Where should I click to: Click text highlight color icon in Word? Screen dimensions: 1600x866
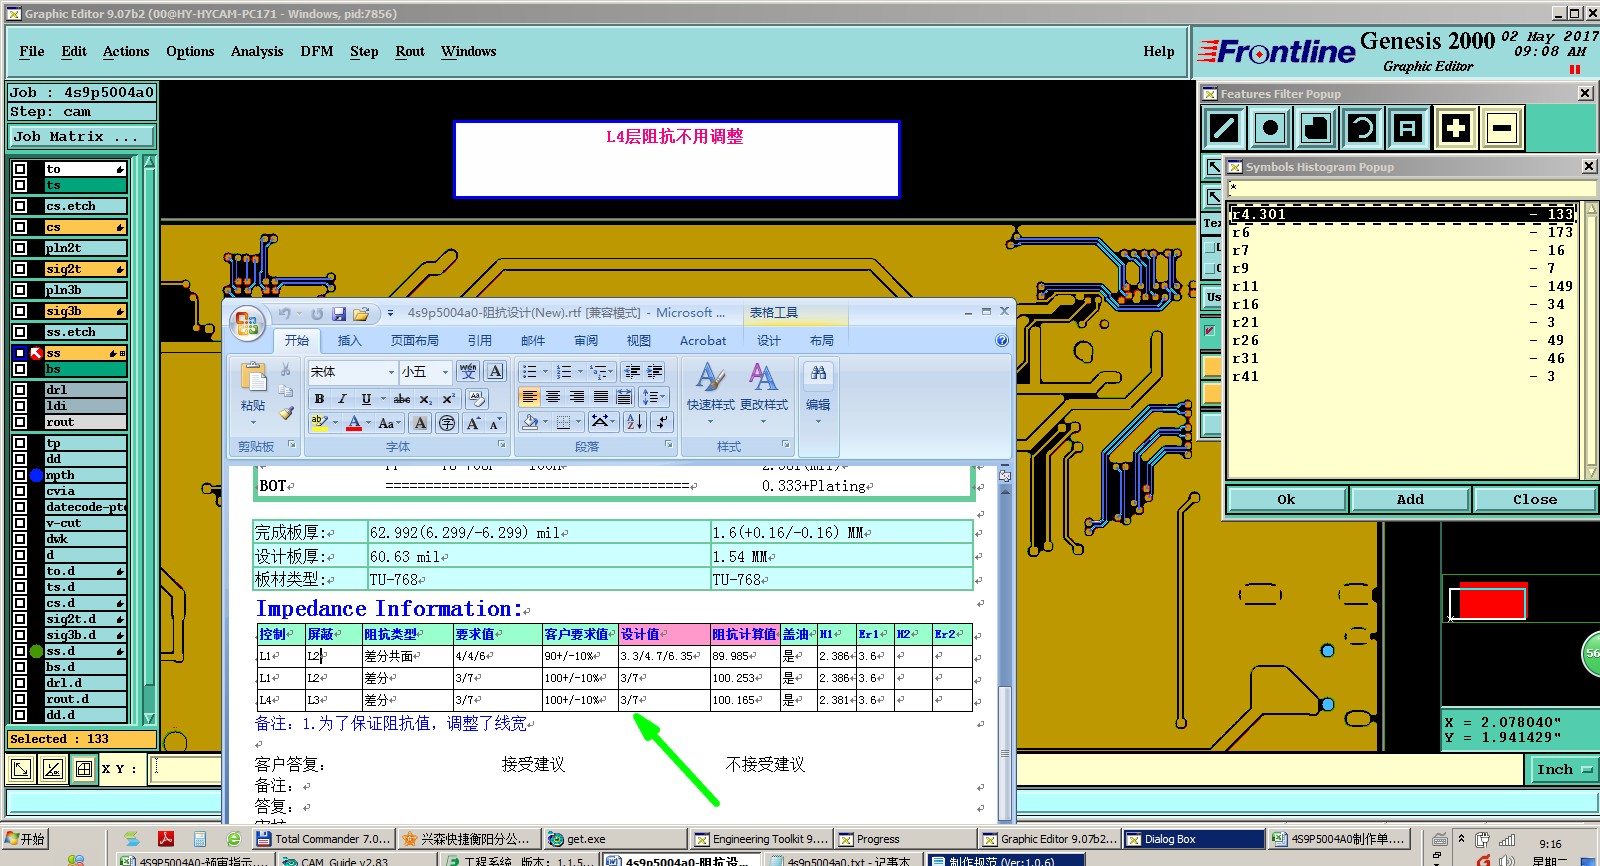319,423
